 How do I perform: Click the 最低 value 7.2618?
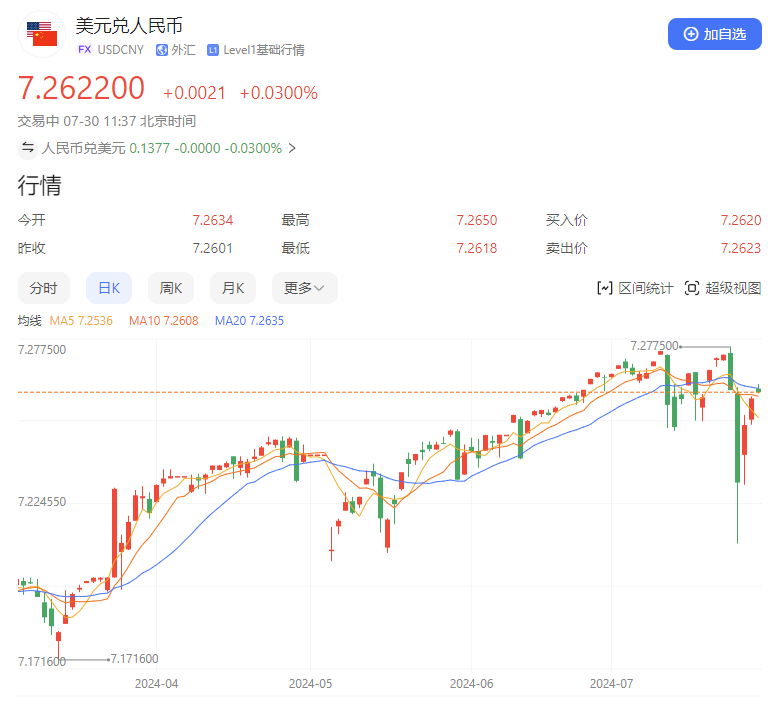476,248
